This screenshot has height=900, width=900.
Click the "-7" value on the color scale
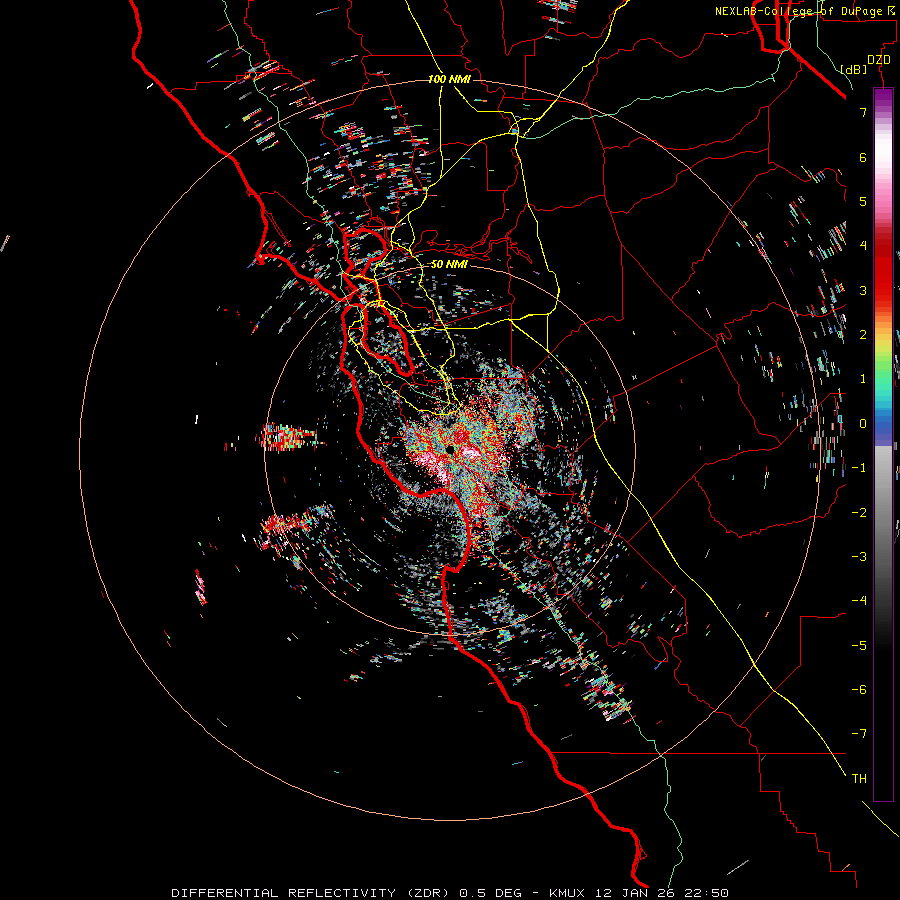(x=859, y=734)
